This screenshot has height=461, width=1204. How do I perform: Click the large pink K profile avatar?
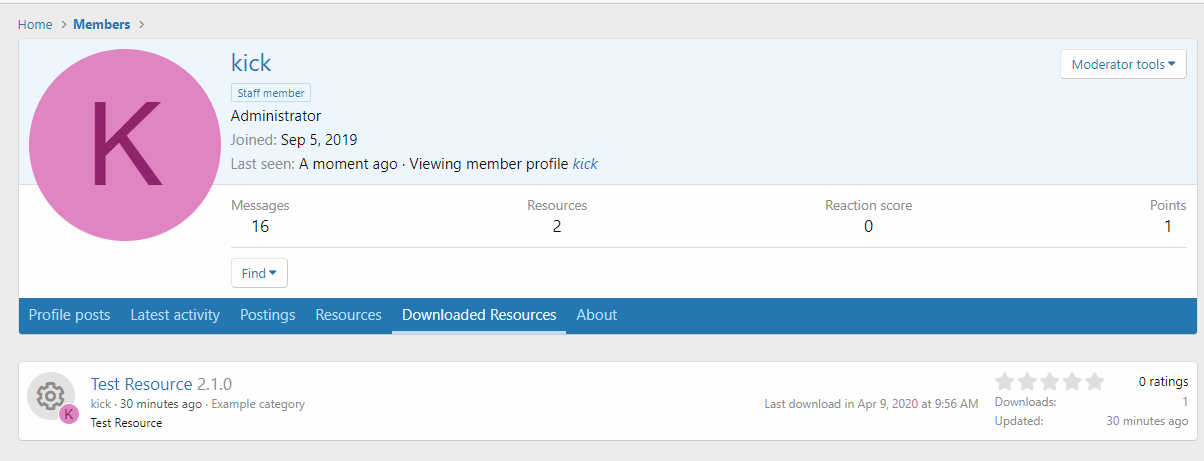(x=124, y=145)
